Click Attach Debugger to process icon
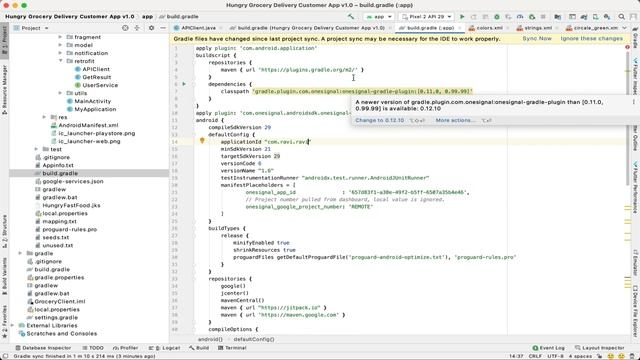 pos(532,17)
